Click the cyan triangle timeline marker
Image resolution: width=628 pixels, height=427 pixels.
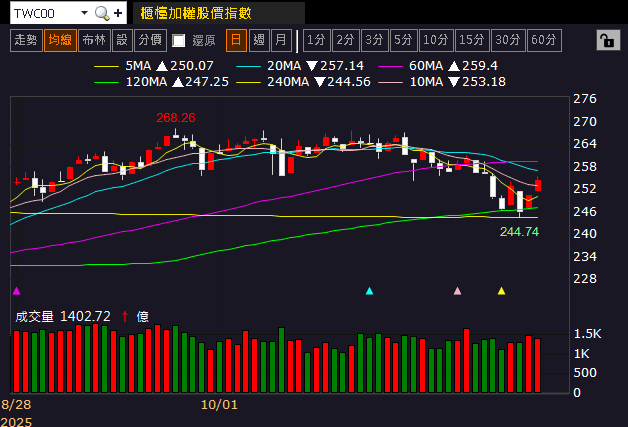point(369,291)
